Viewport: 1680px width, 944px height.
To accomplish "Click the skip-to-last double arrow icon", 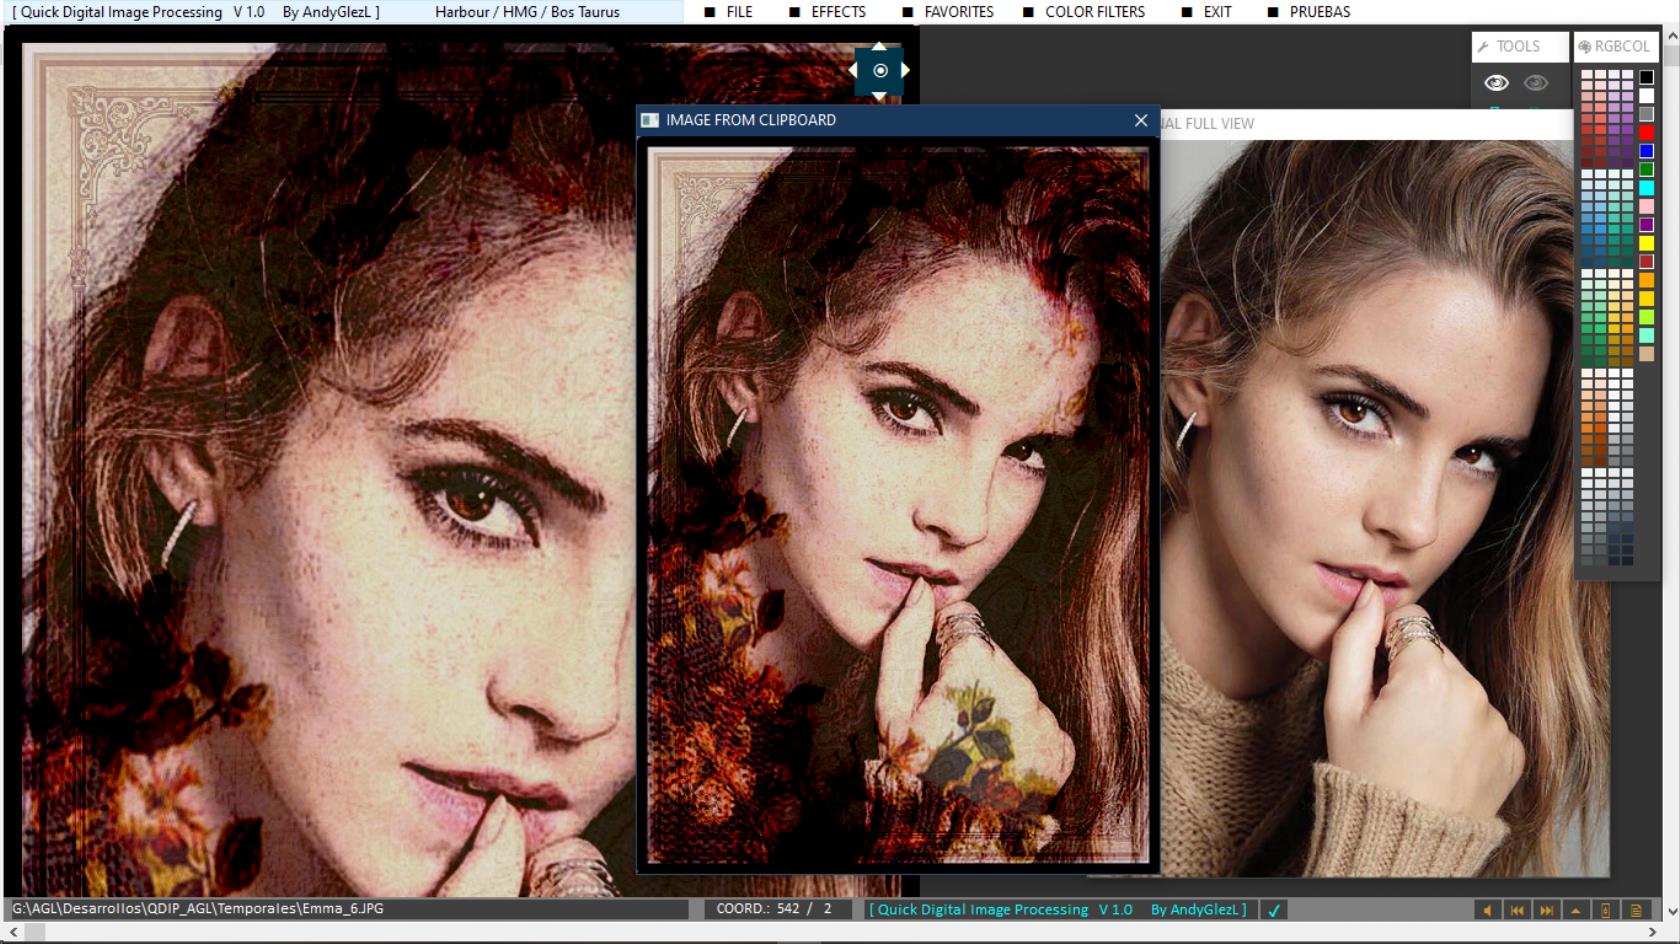I will pyautogui.click(x=1547, y=910).
